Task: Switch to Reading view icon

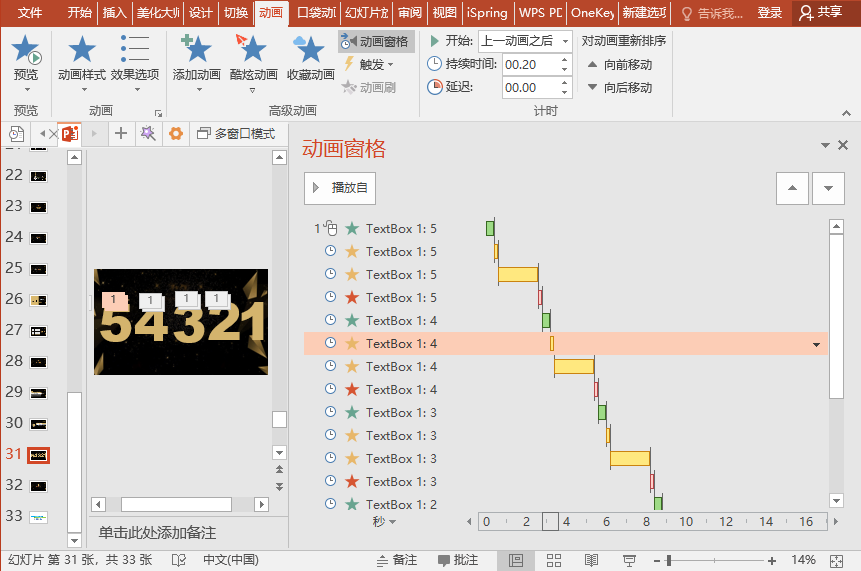Action: [591, 560]
